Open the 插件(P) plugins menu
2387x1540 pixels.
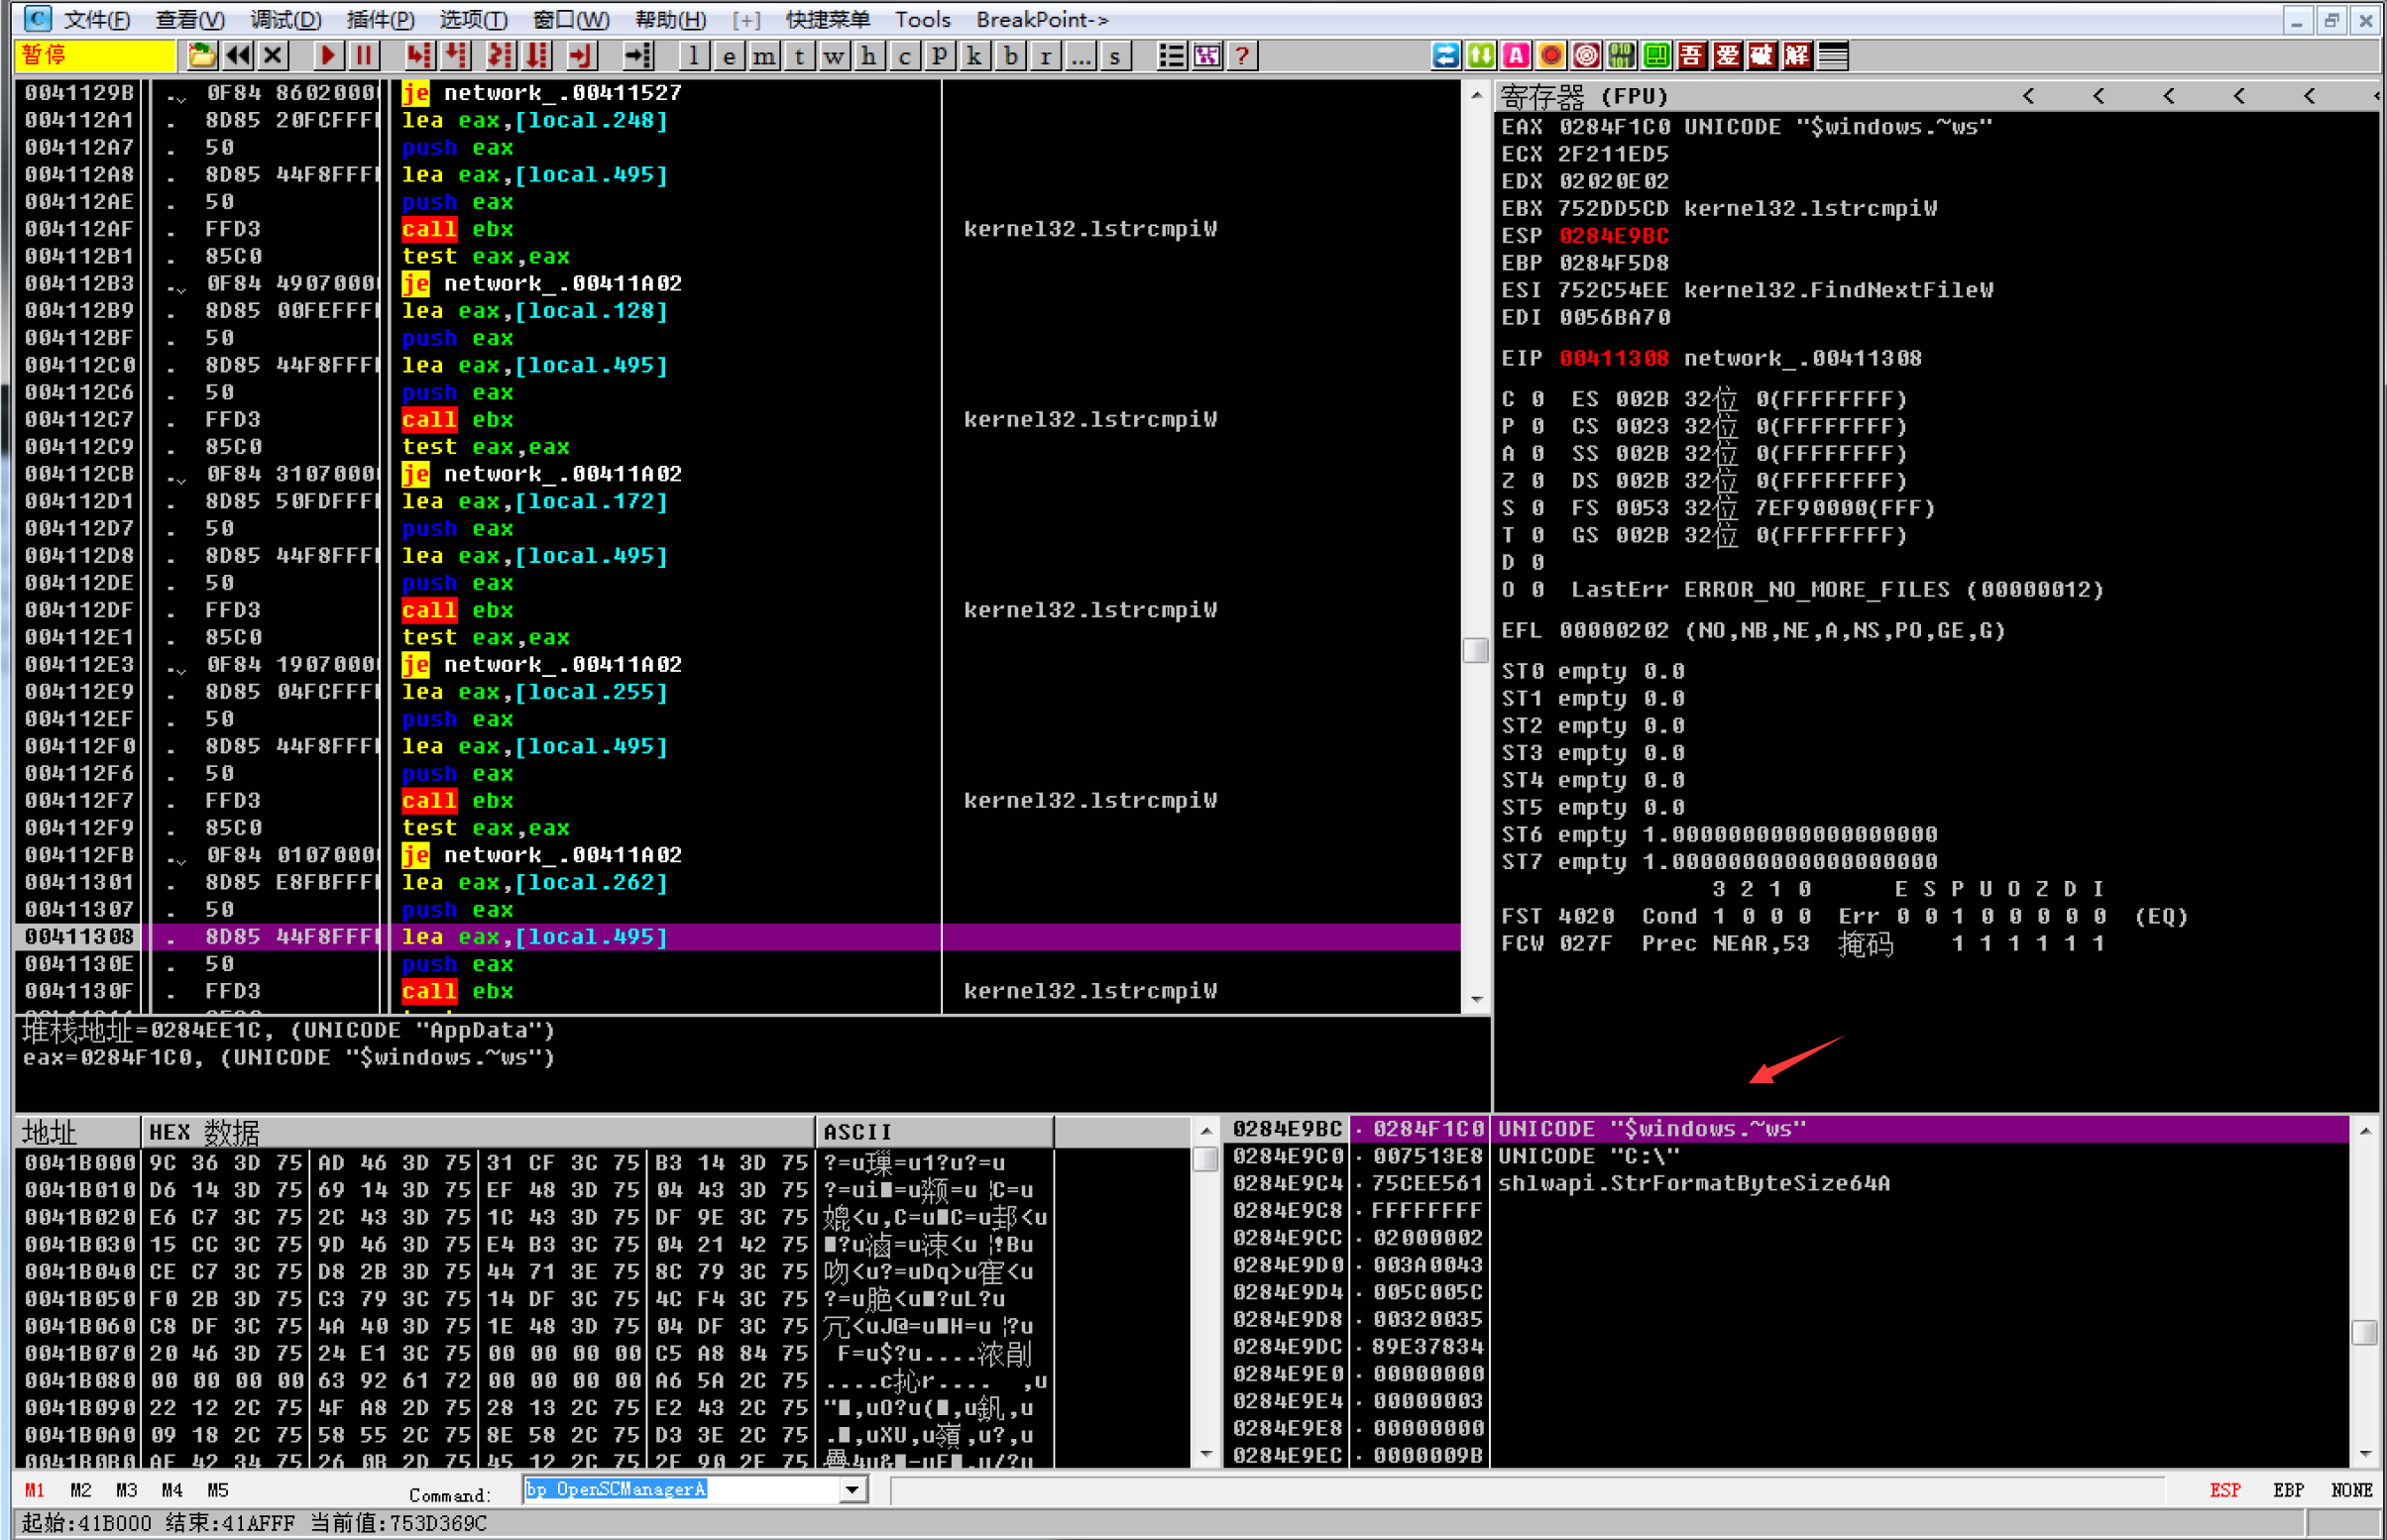[x=379, y=19]
